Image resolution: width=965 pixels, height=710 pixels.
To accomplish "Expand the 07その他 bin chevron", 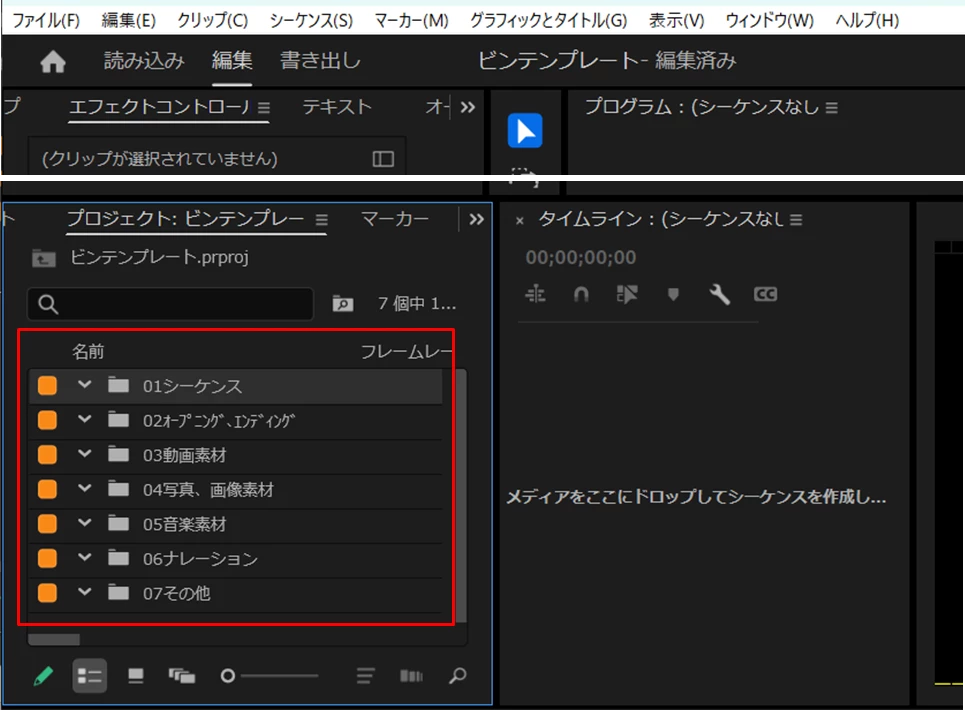I will pos(85,592).
